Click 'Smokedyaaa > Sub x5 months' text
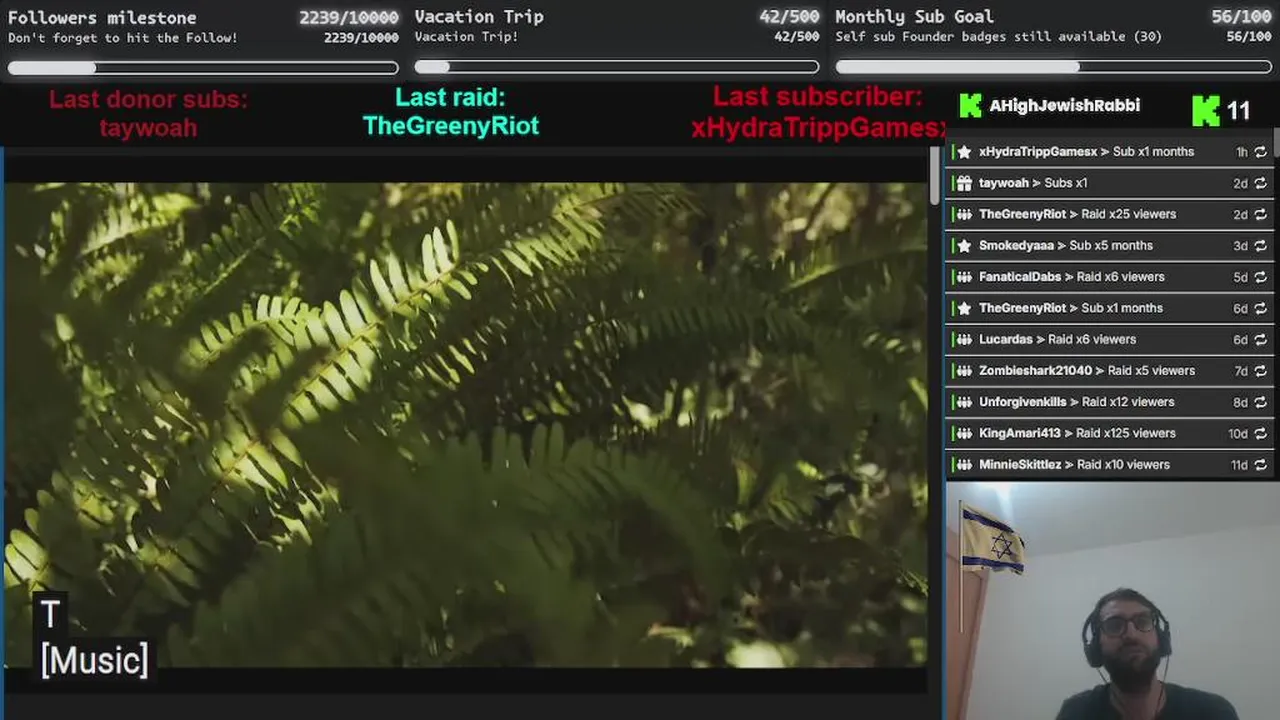 click(1066, 245)
